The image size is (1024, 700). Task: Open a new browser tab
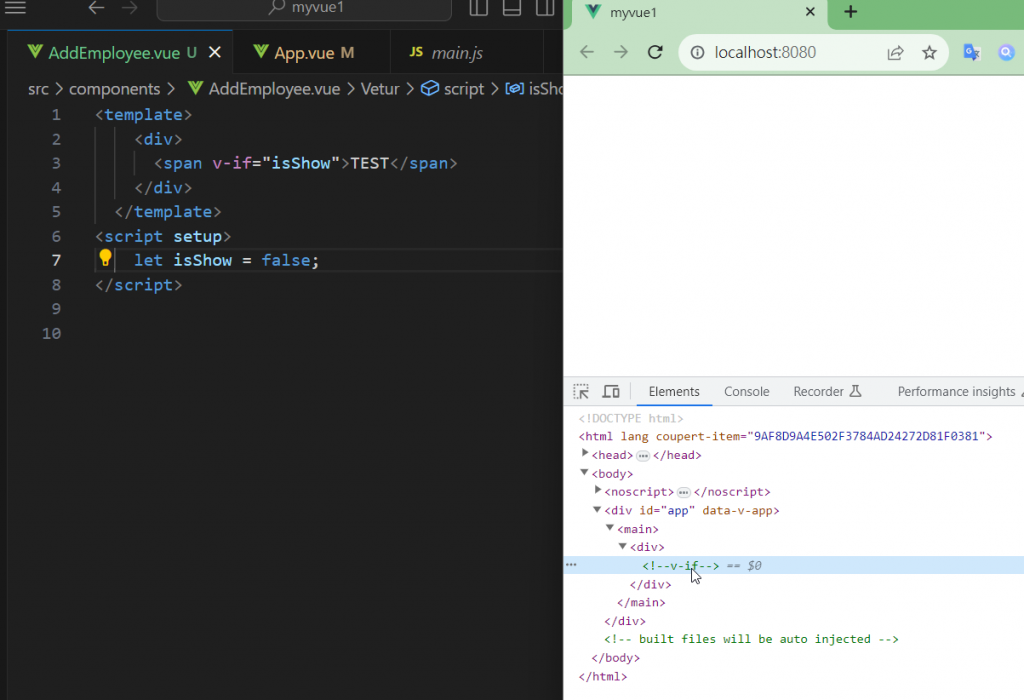click(x=850, y=12)
